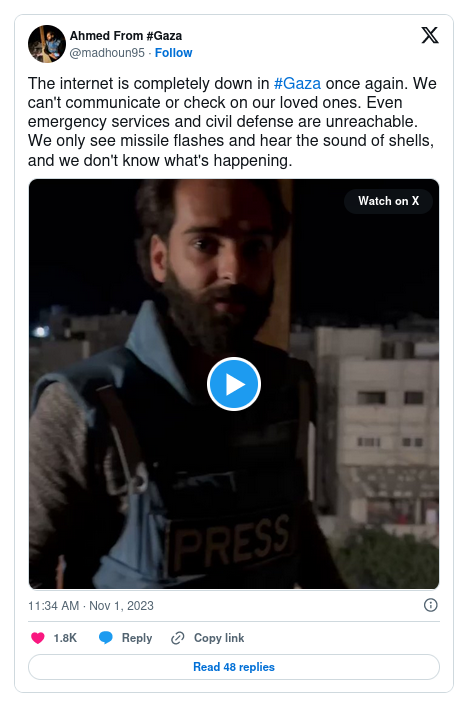This screenshot has height=707, width=466.
Task: Click the copy link chain icon
Action: tap(178, 638)
